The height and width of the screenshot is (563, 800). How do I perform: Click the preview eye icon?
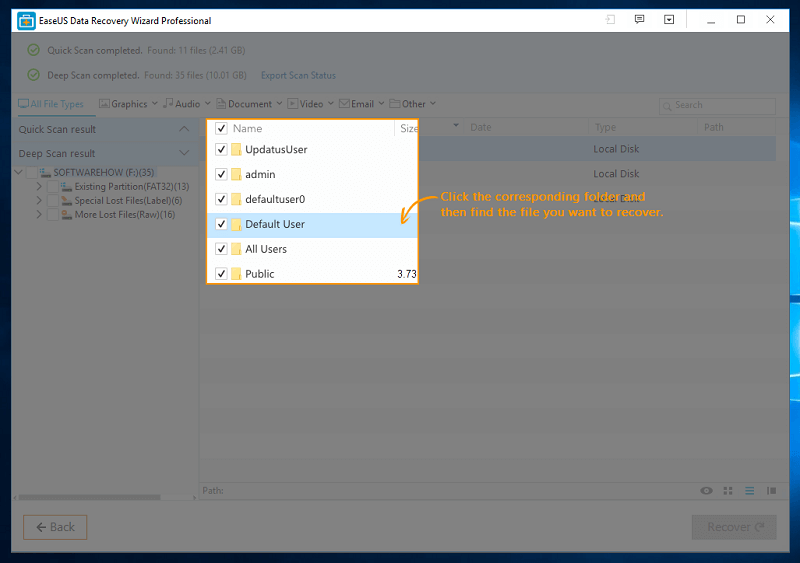click(707, 491)
